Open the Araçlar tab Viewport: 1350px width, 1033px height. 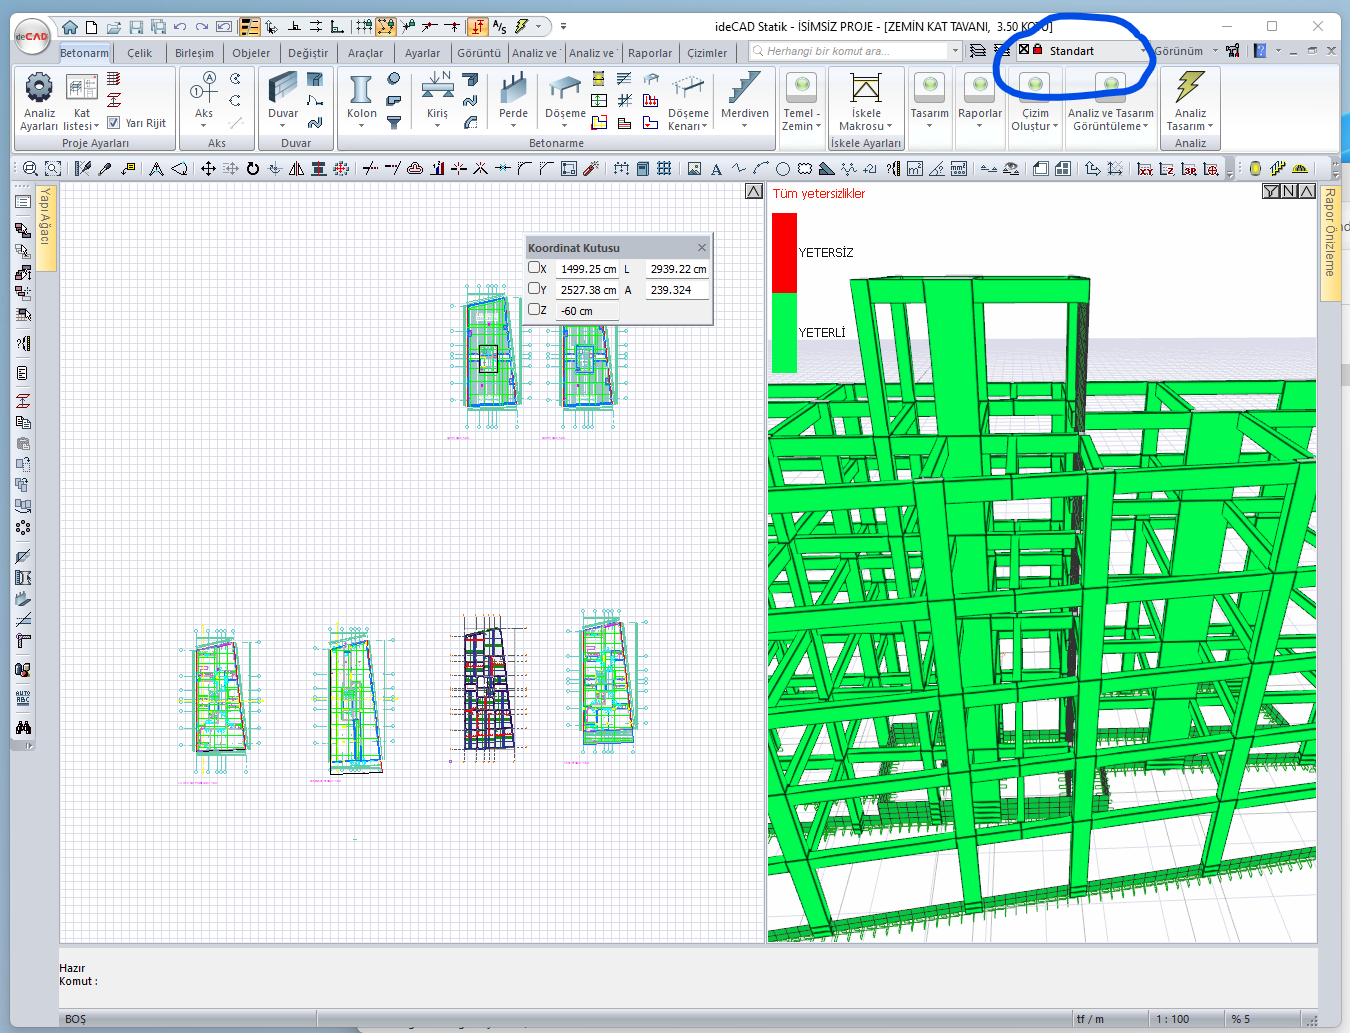tap(365, 53)
